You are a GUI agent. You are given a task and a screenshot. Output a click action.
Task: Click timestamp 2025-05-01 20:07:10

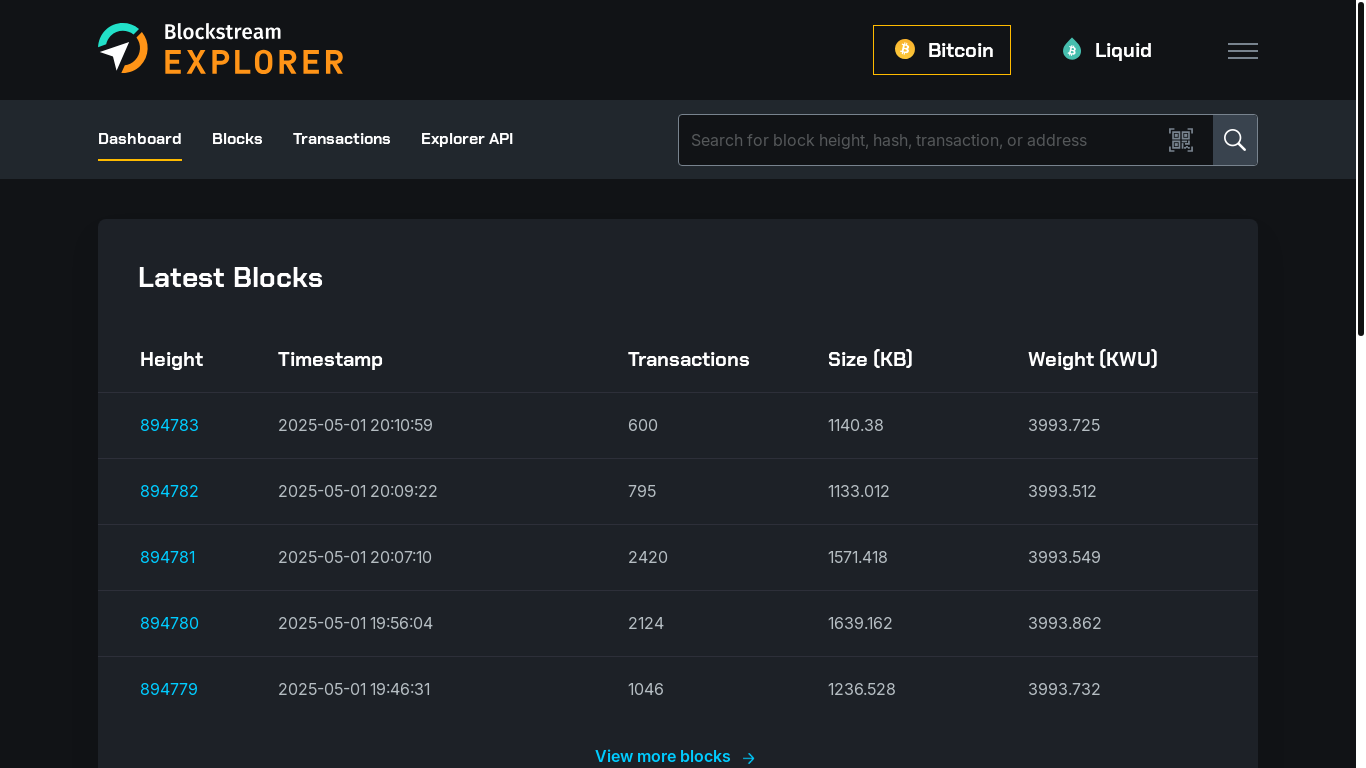pyautogui.click(x=355, y=557)
